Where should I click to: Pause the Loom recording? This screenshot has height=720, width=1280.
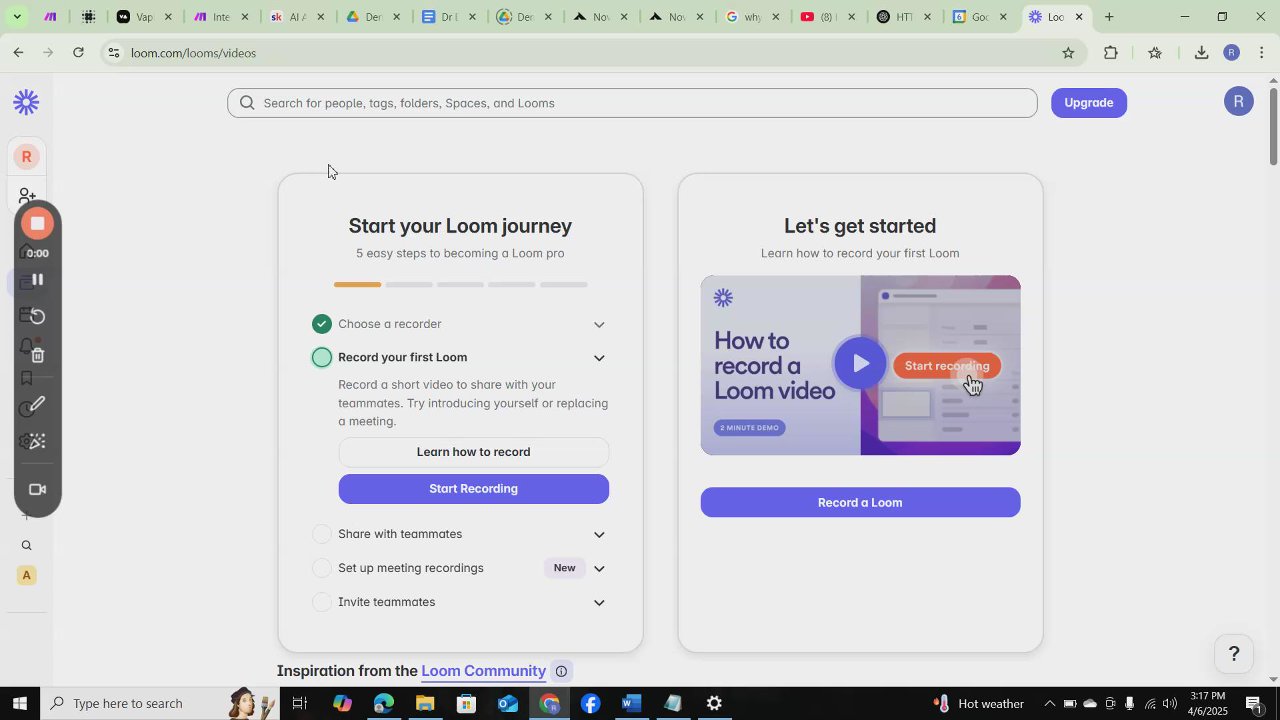37,279
